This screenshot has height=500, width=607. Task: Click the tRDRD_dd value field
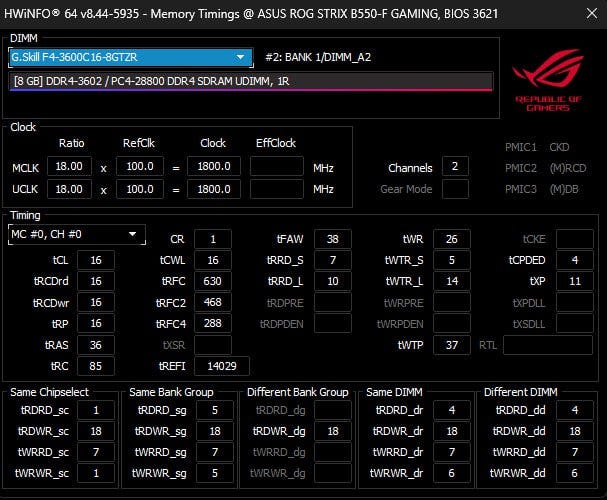(x=575, y=410)
